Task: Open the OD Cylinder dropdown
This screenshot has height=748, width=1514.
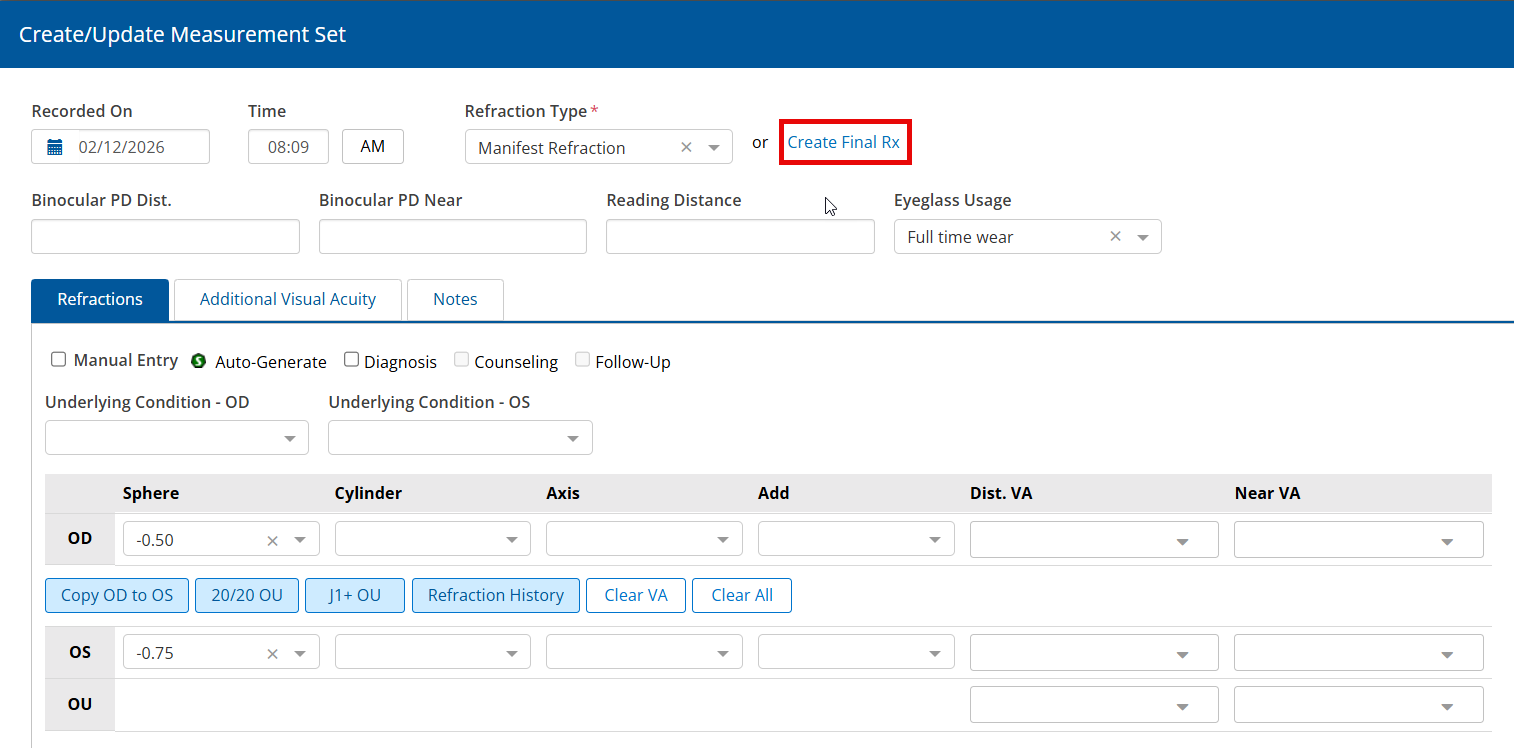Action: click(511, 540)
